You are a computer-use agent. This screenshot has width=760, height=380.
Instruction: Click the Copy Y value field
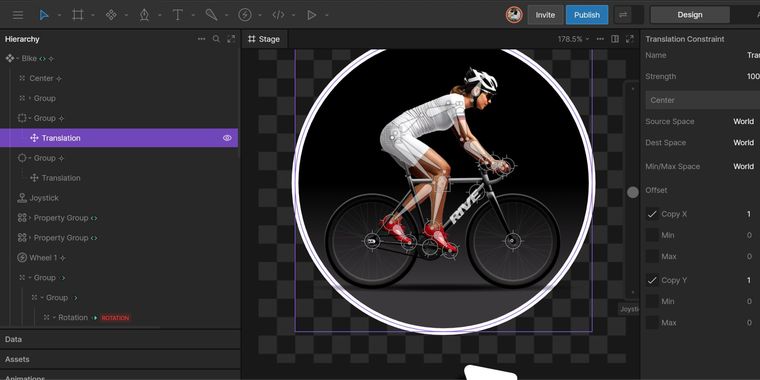point(749,280)
